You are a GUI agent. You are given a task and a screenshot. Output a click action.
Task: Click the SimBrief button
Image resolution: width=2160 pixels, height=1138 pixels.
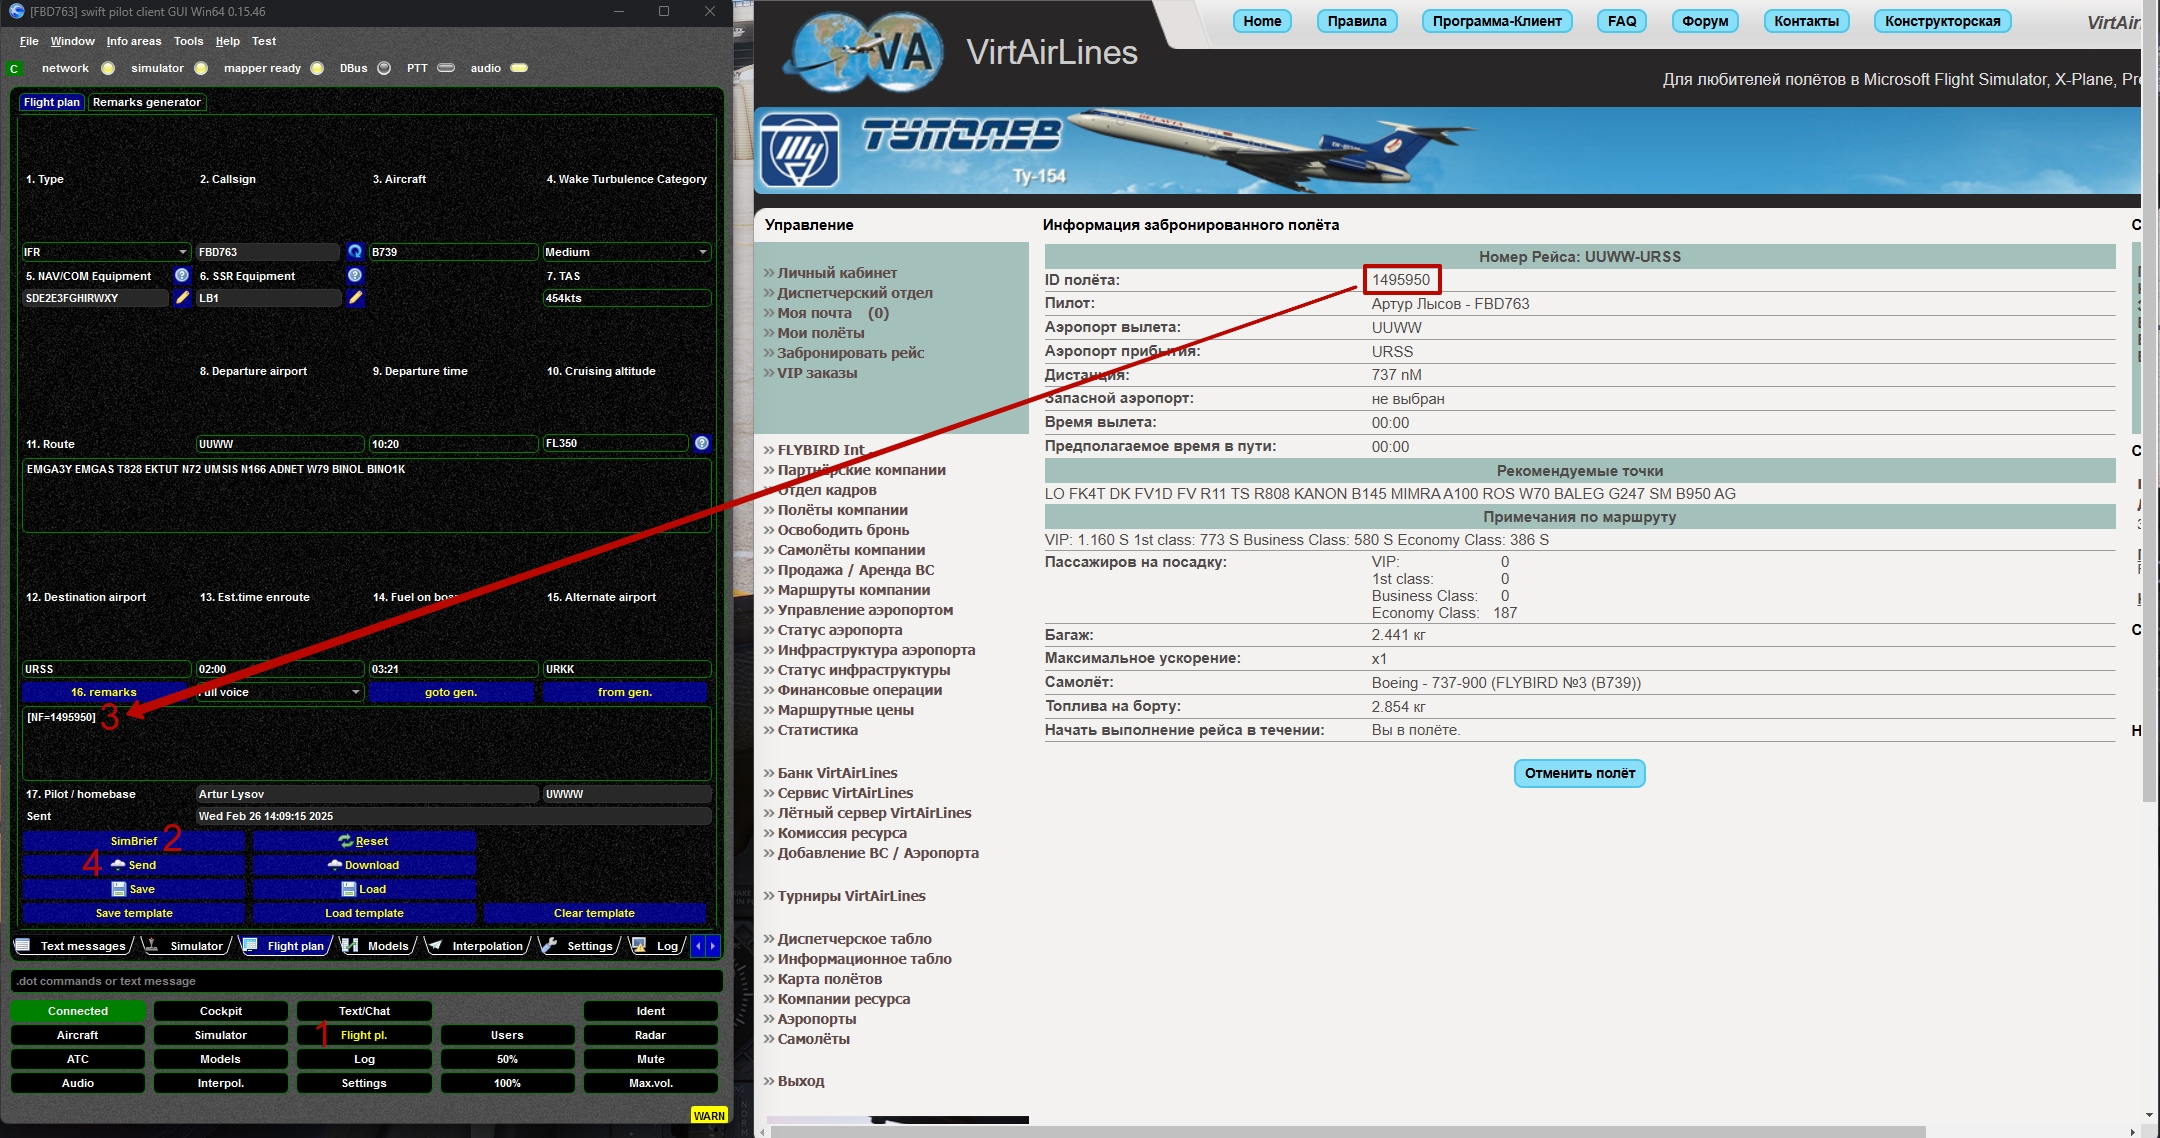(134, 841)
